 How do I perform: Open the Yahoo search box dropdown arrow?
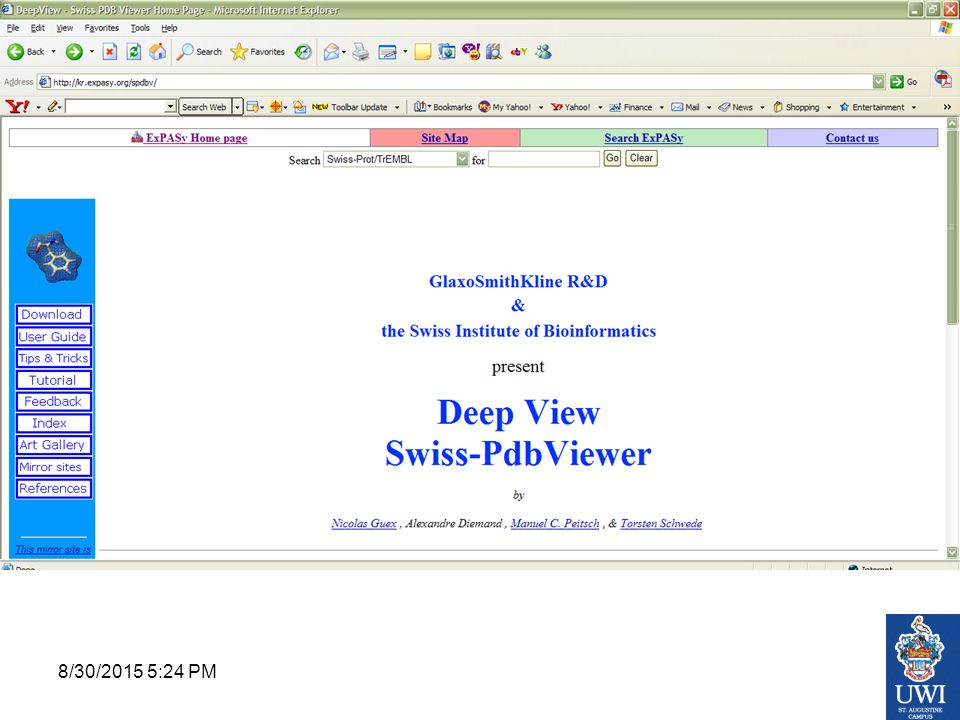click(x=170, y=107)
